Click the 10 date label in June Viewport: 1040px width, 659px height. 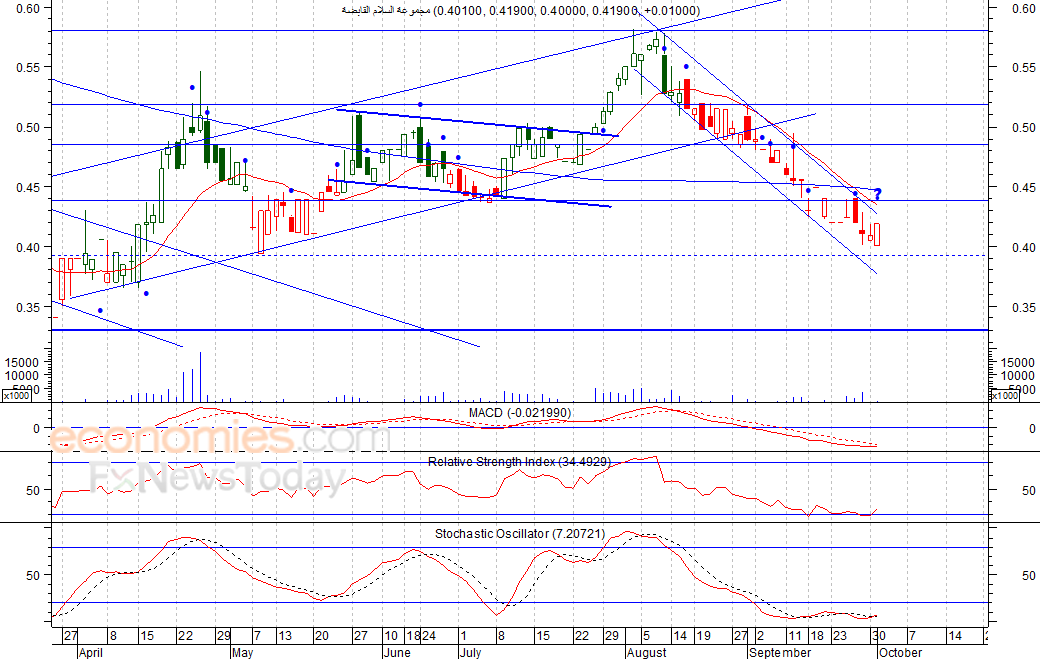coord(391,636)
